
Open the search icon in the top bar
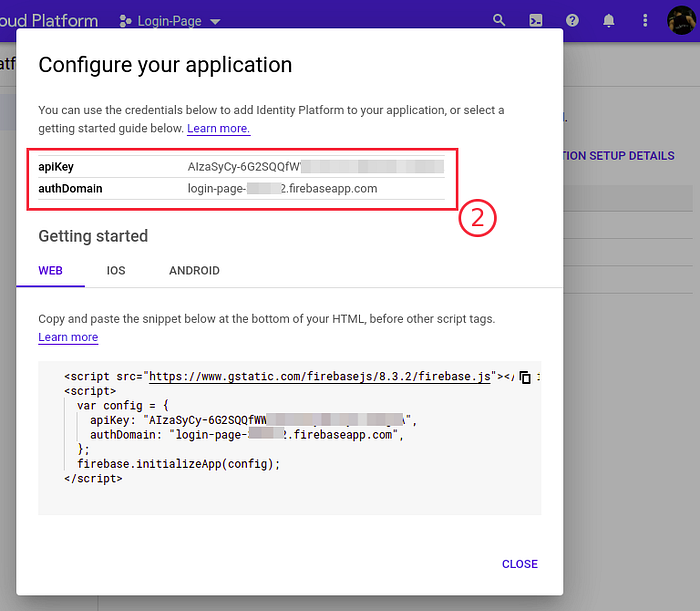[x=499, y=20]
